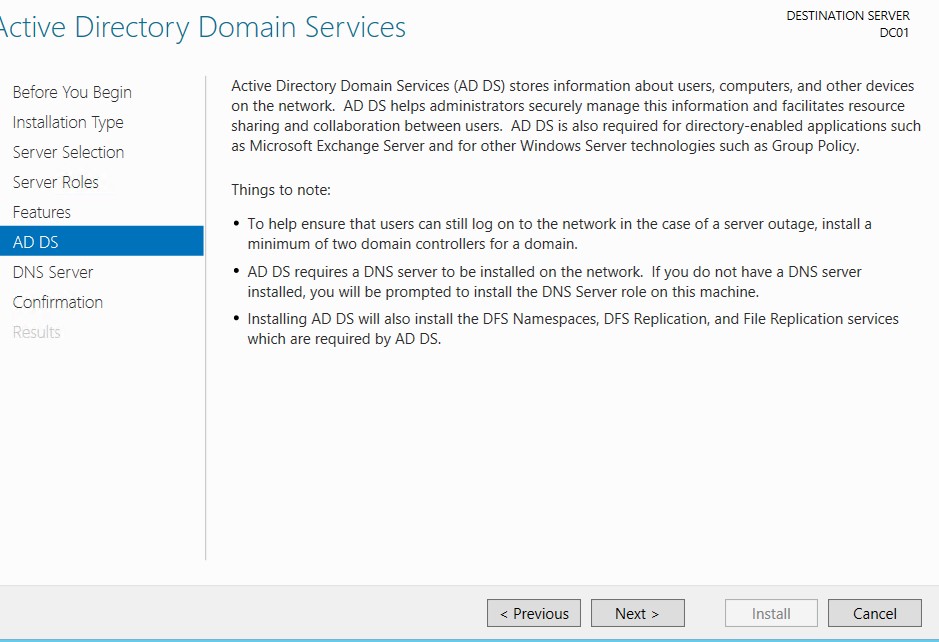Go to the Before You Begin step
This screenshot has width=939, height=642.
click(x=72, y=92)
